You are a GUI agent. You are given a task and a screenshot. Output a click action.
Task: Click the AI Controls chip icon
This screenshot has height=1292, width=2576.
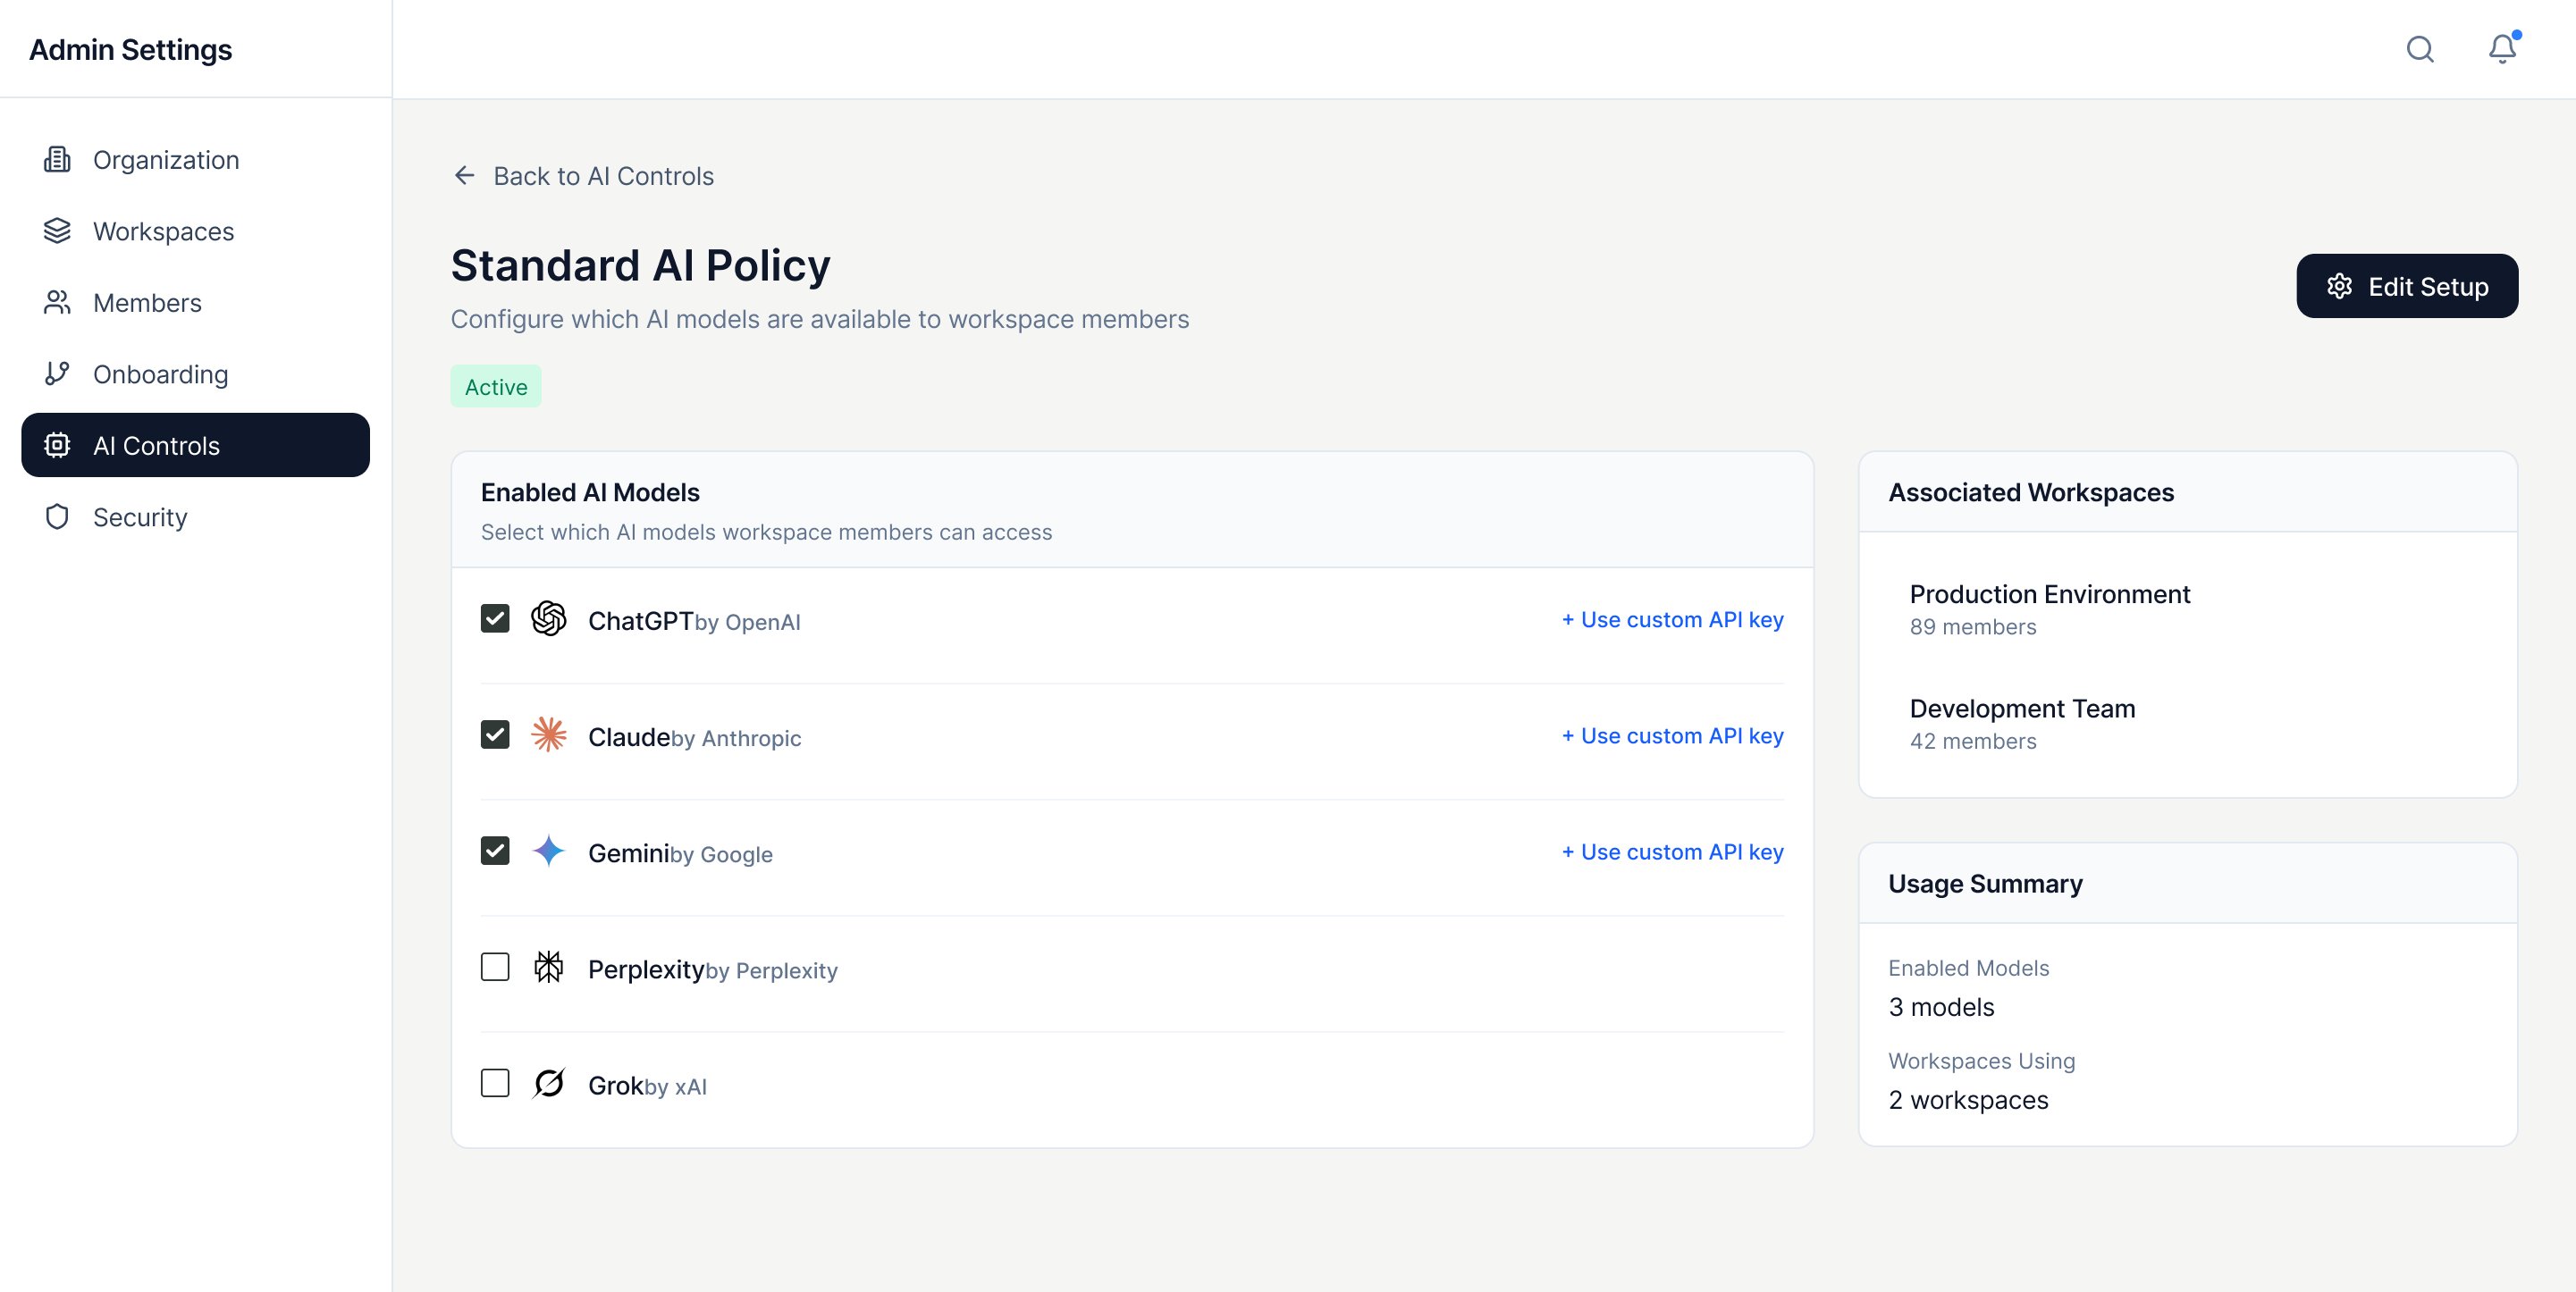click(x=57, y=445)
